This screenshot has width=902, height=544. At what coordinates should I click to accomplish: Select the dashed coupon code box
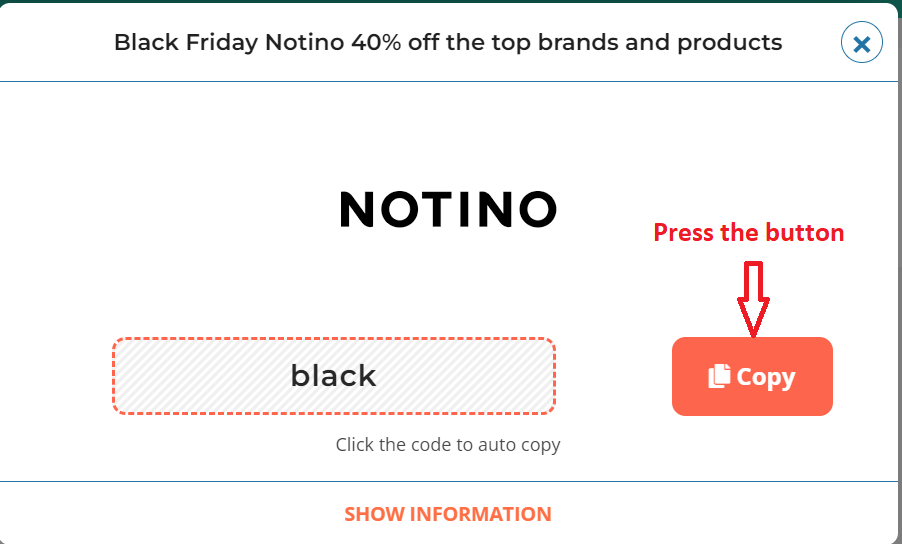pyautogui.click(x=334, y=376)
